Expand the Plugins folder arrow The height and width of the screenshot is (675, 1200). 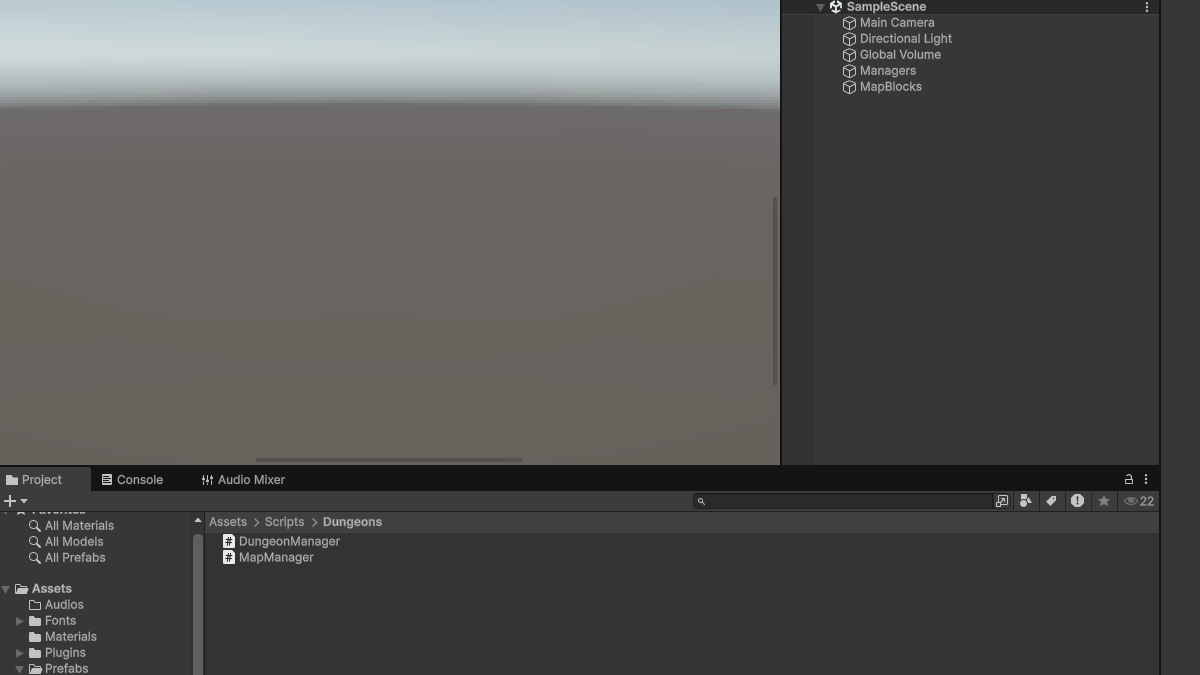pyautogui.click(x=19, y=653)
